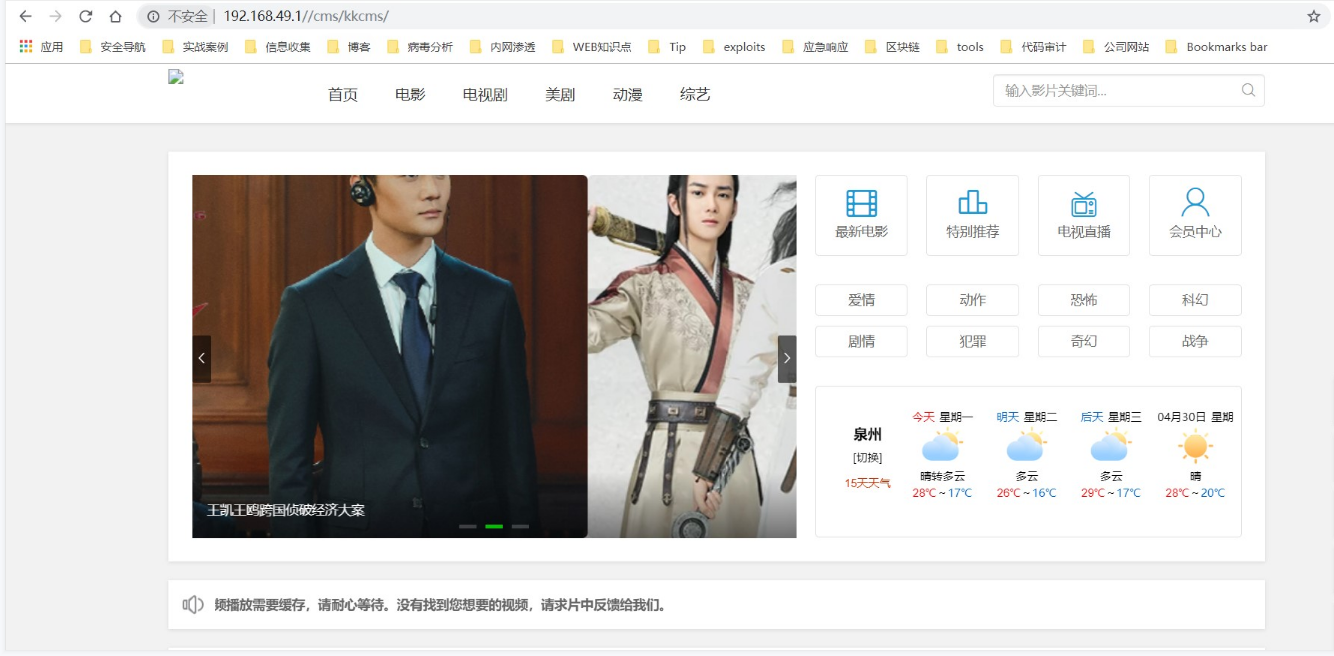Open the 应急响应 bookmark folder

point(816,47)
